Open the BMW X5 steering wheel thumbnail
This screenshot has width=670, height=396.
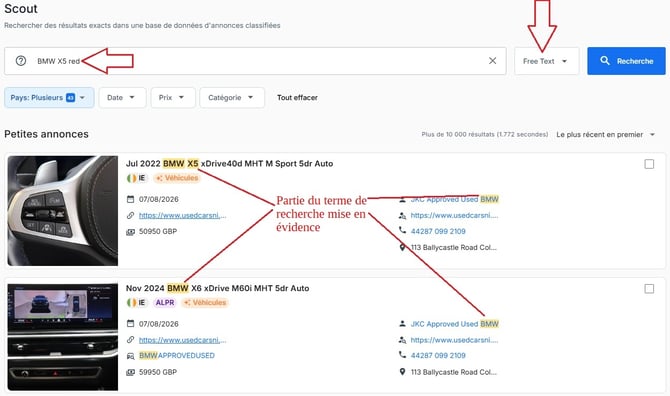63,211
